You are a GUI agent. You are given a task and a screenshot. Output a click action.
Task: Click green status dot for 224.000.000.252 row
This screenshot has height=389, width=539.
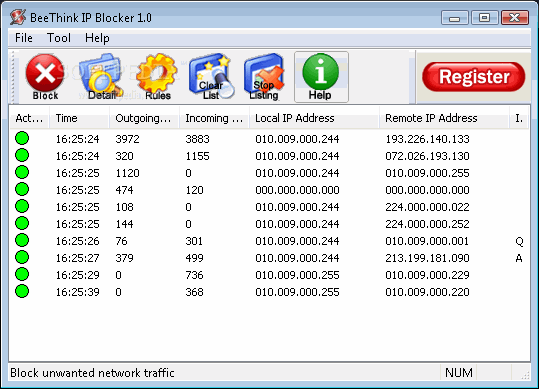click(22, 223)
